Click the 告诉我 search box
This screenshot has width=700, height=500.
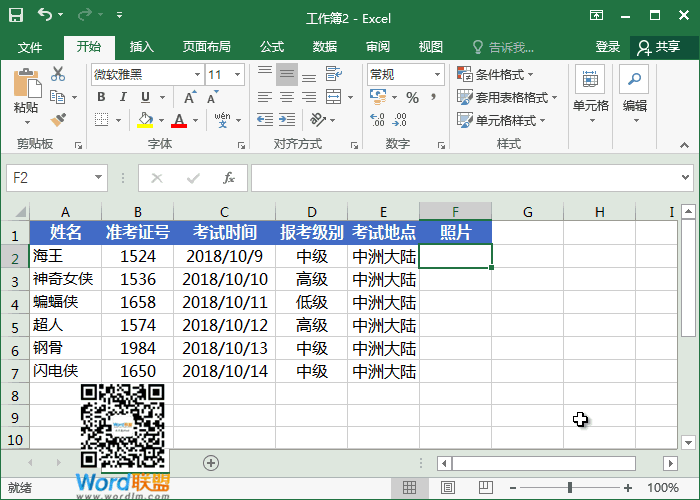(504, 47)
